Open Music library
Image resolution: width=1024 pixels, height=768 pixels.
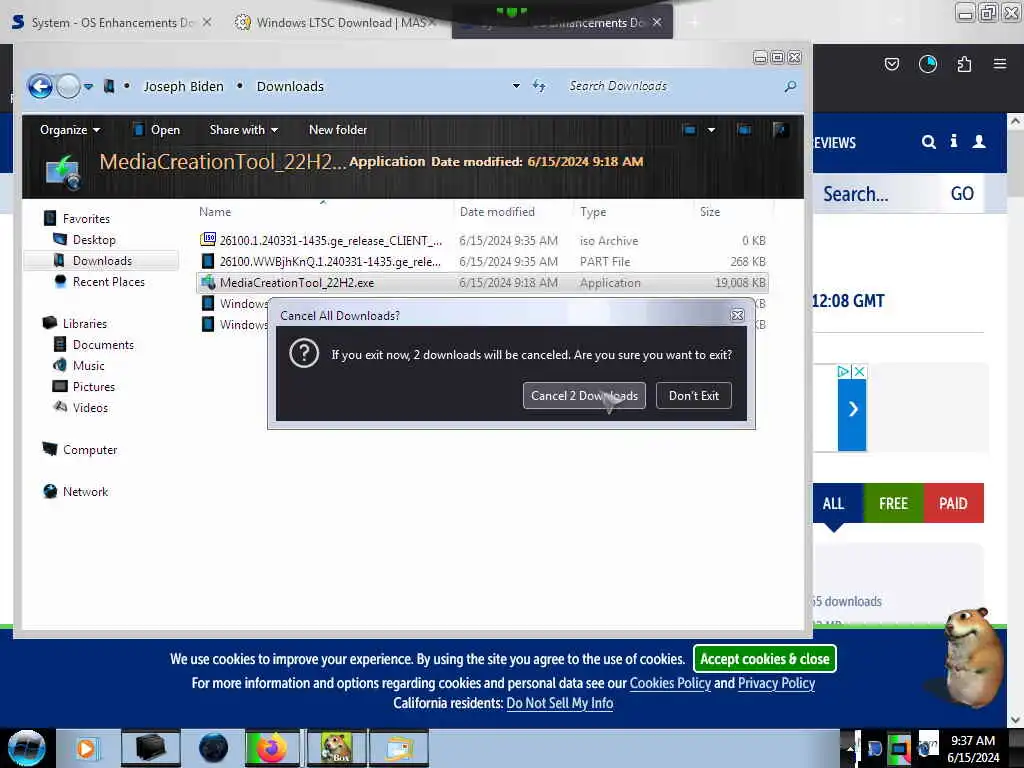point(88,366)
